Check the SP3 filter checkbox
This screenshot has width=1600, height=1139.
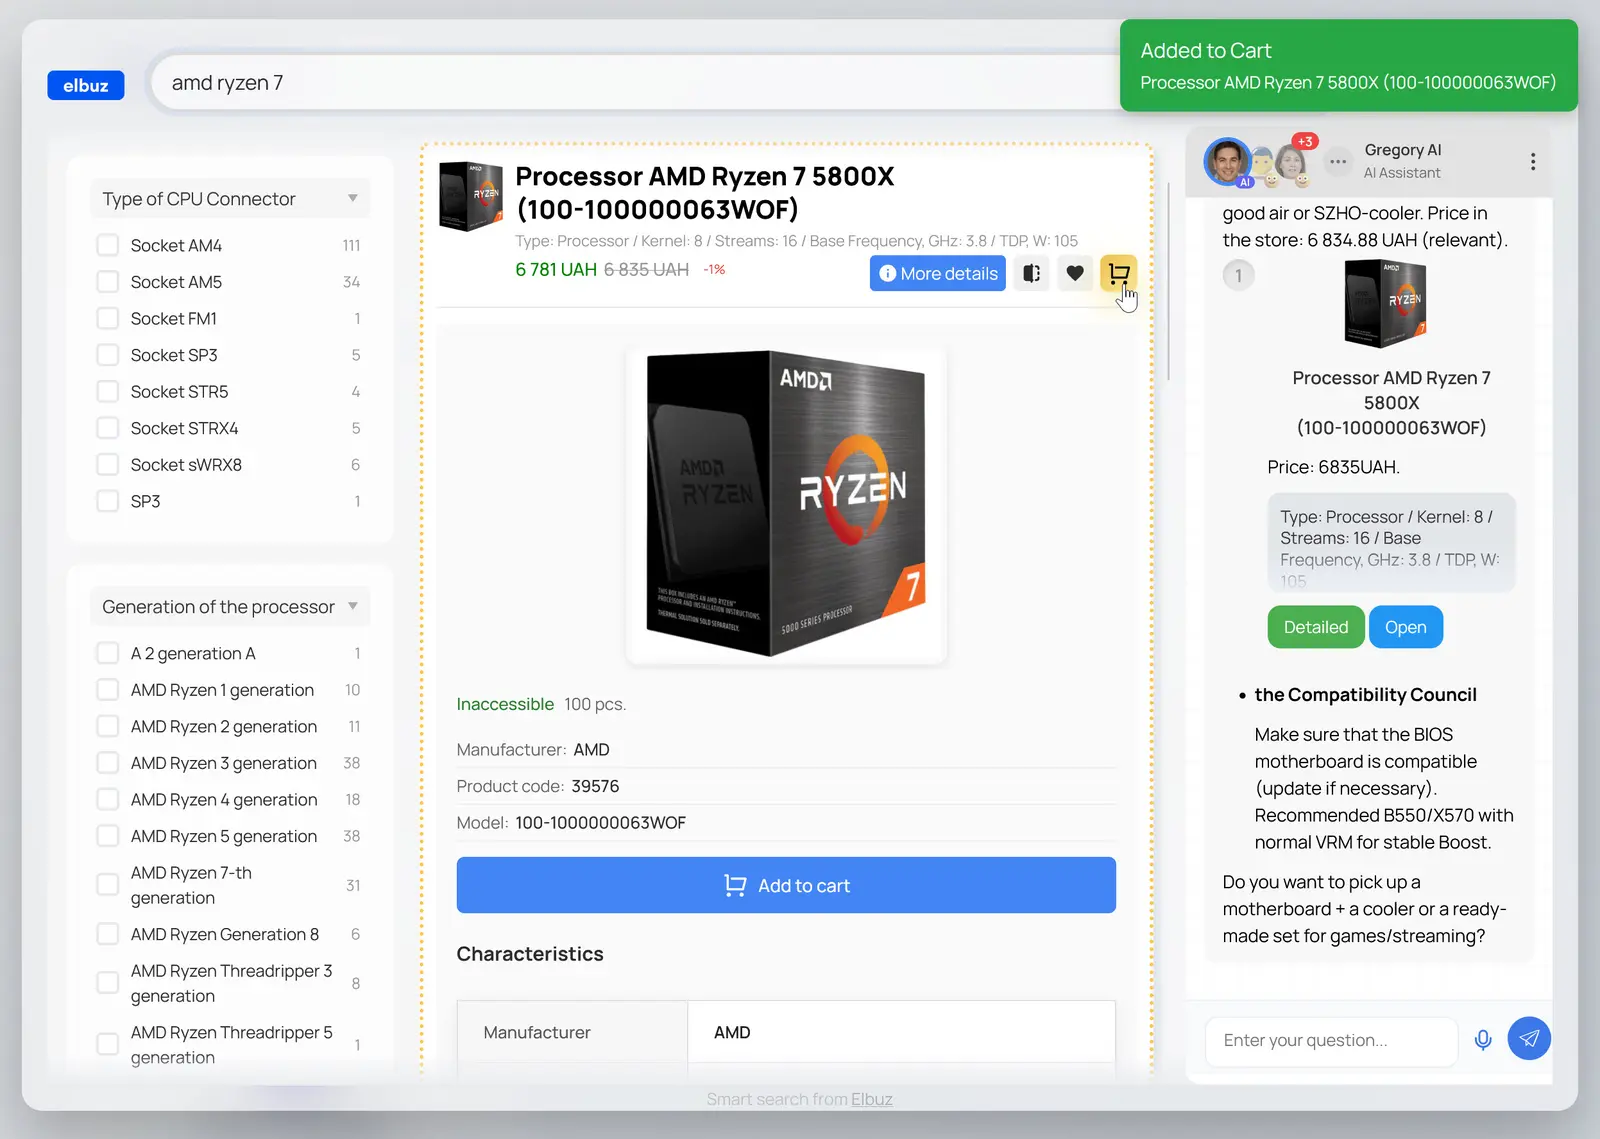[108, 501]
